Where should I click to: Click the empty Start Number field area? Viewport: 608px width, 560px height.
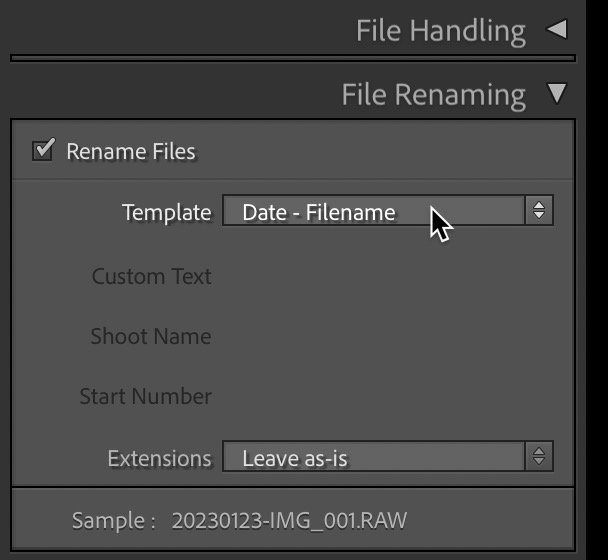click(388, 396)
